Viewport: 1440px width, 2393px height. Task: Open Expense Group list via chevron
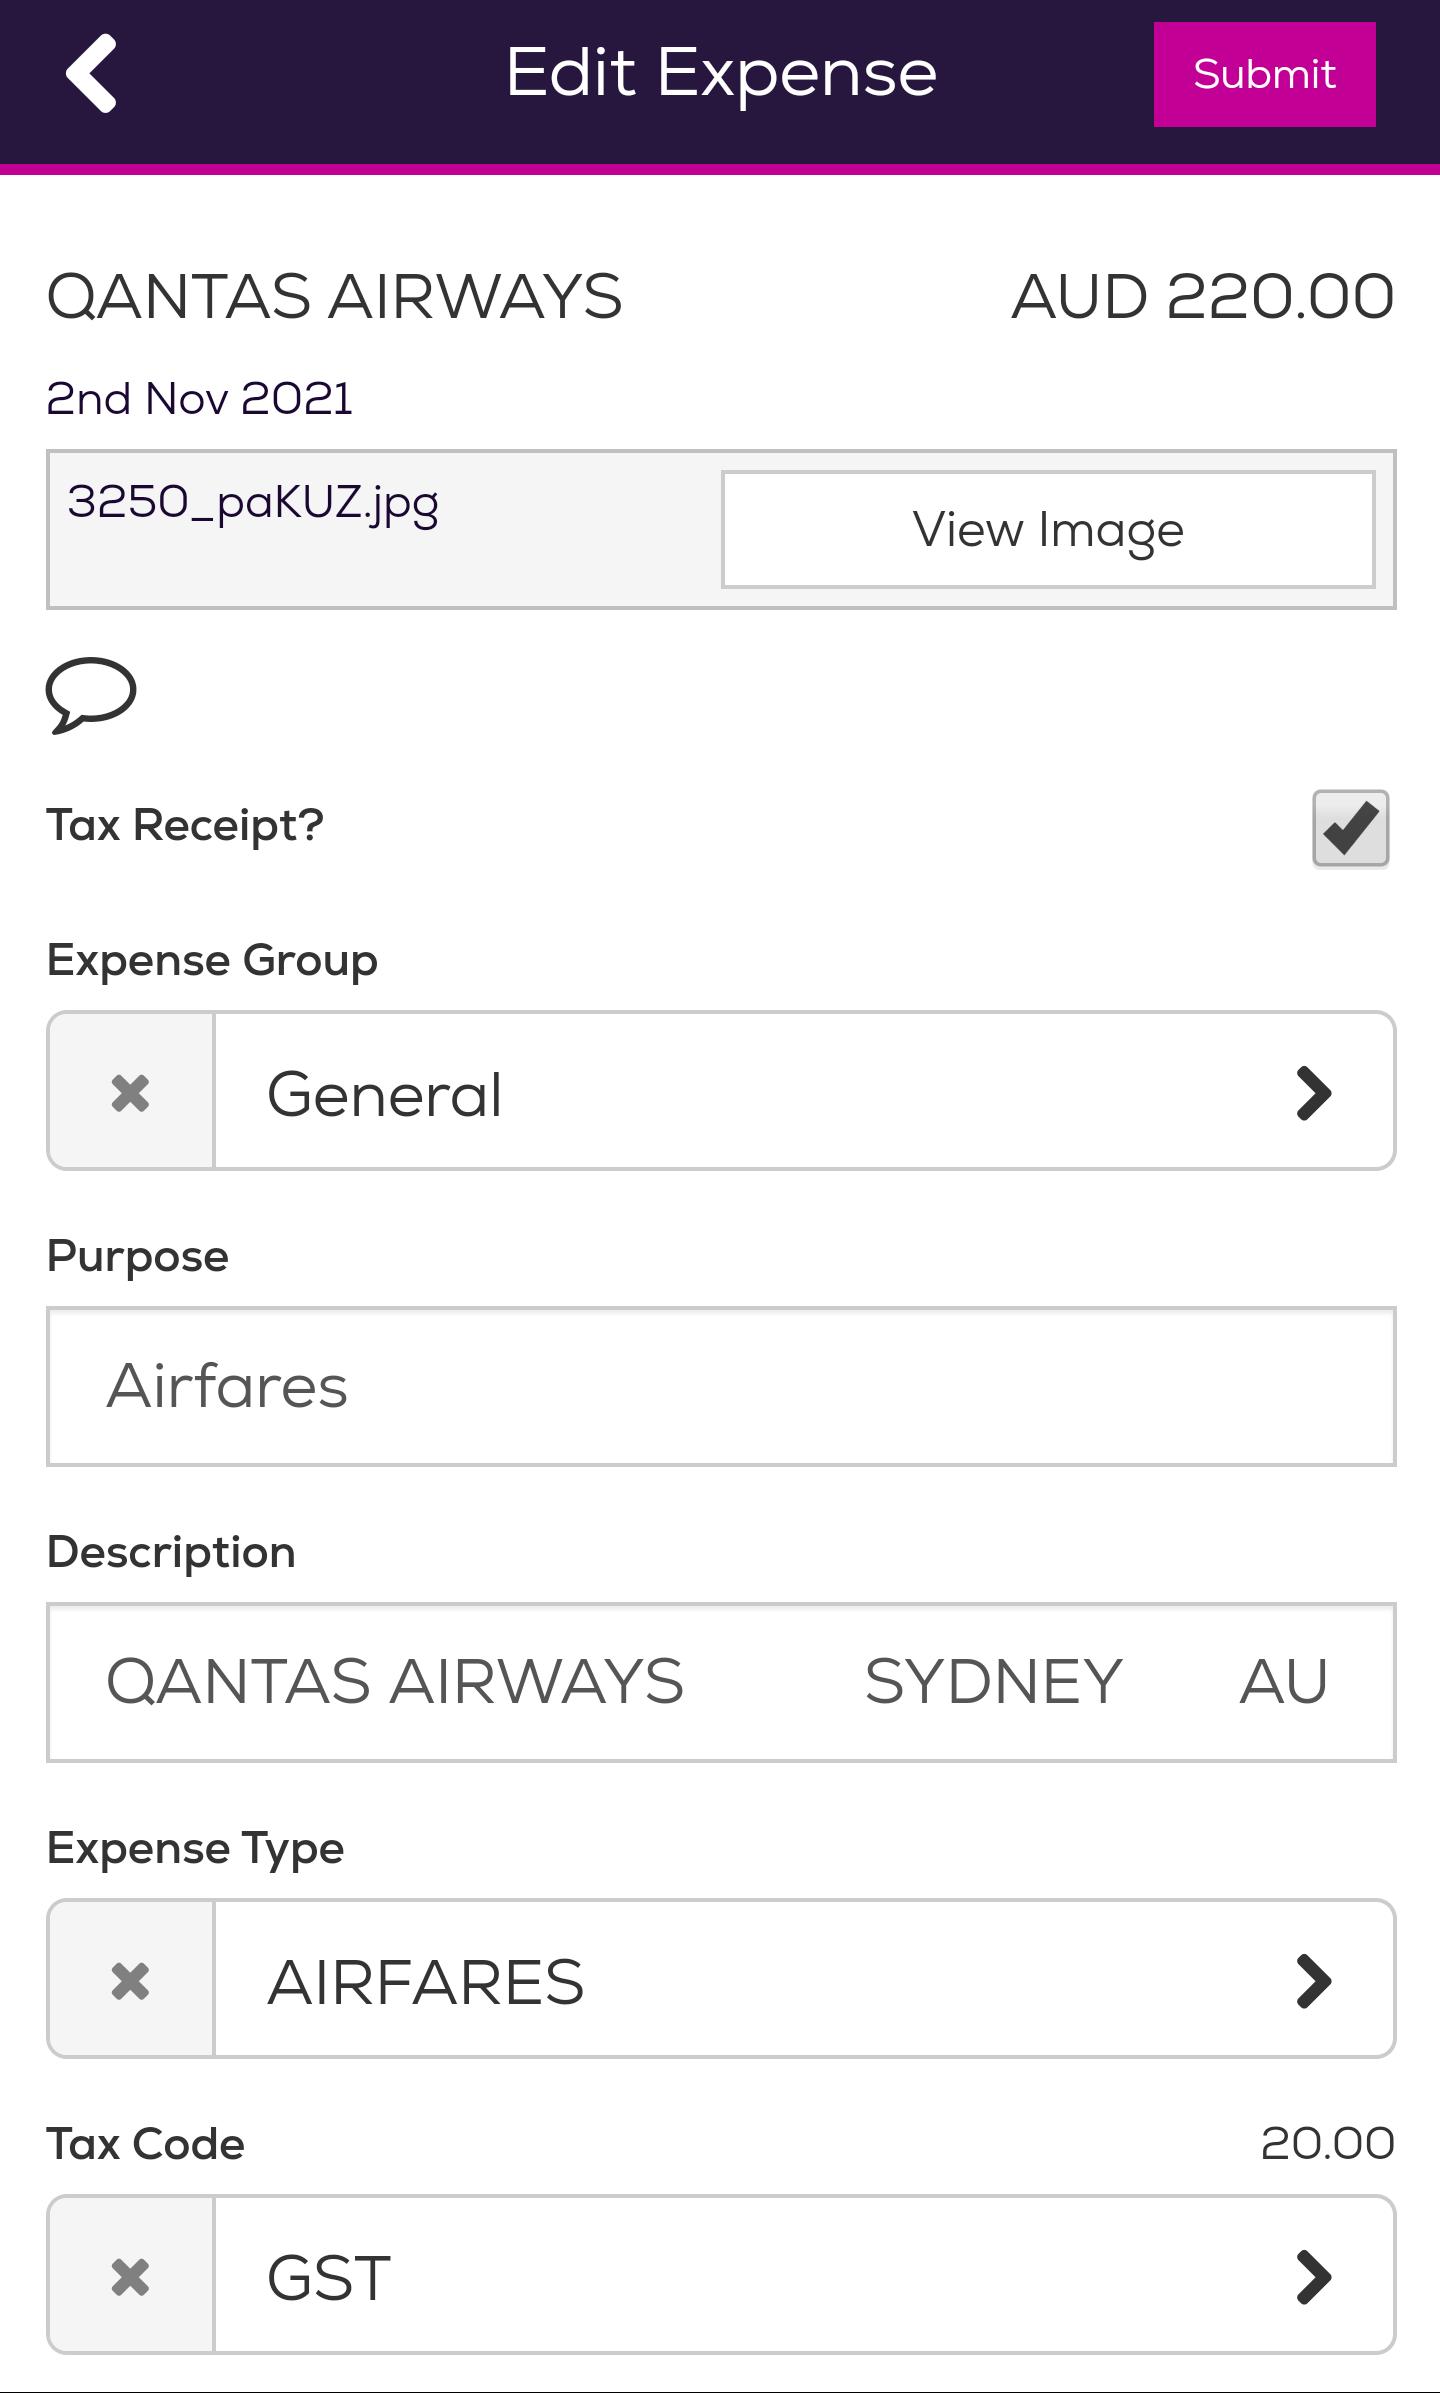pos(1313,1092)
